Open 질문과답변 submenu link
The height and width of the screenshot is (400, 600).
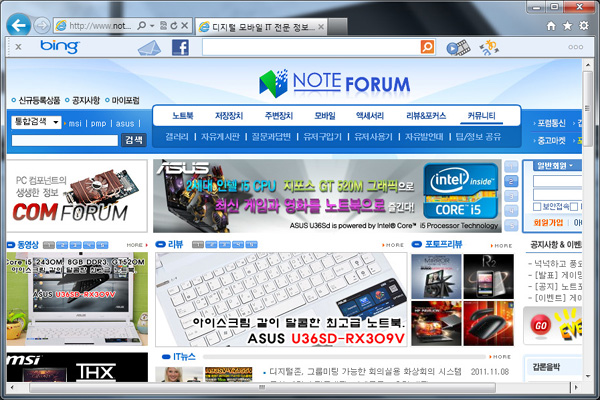pyautogui.click(x=271, y=137)
